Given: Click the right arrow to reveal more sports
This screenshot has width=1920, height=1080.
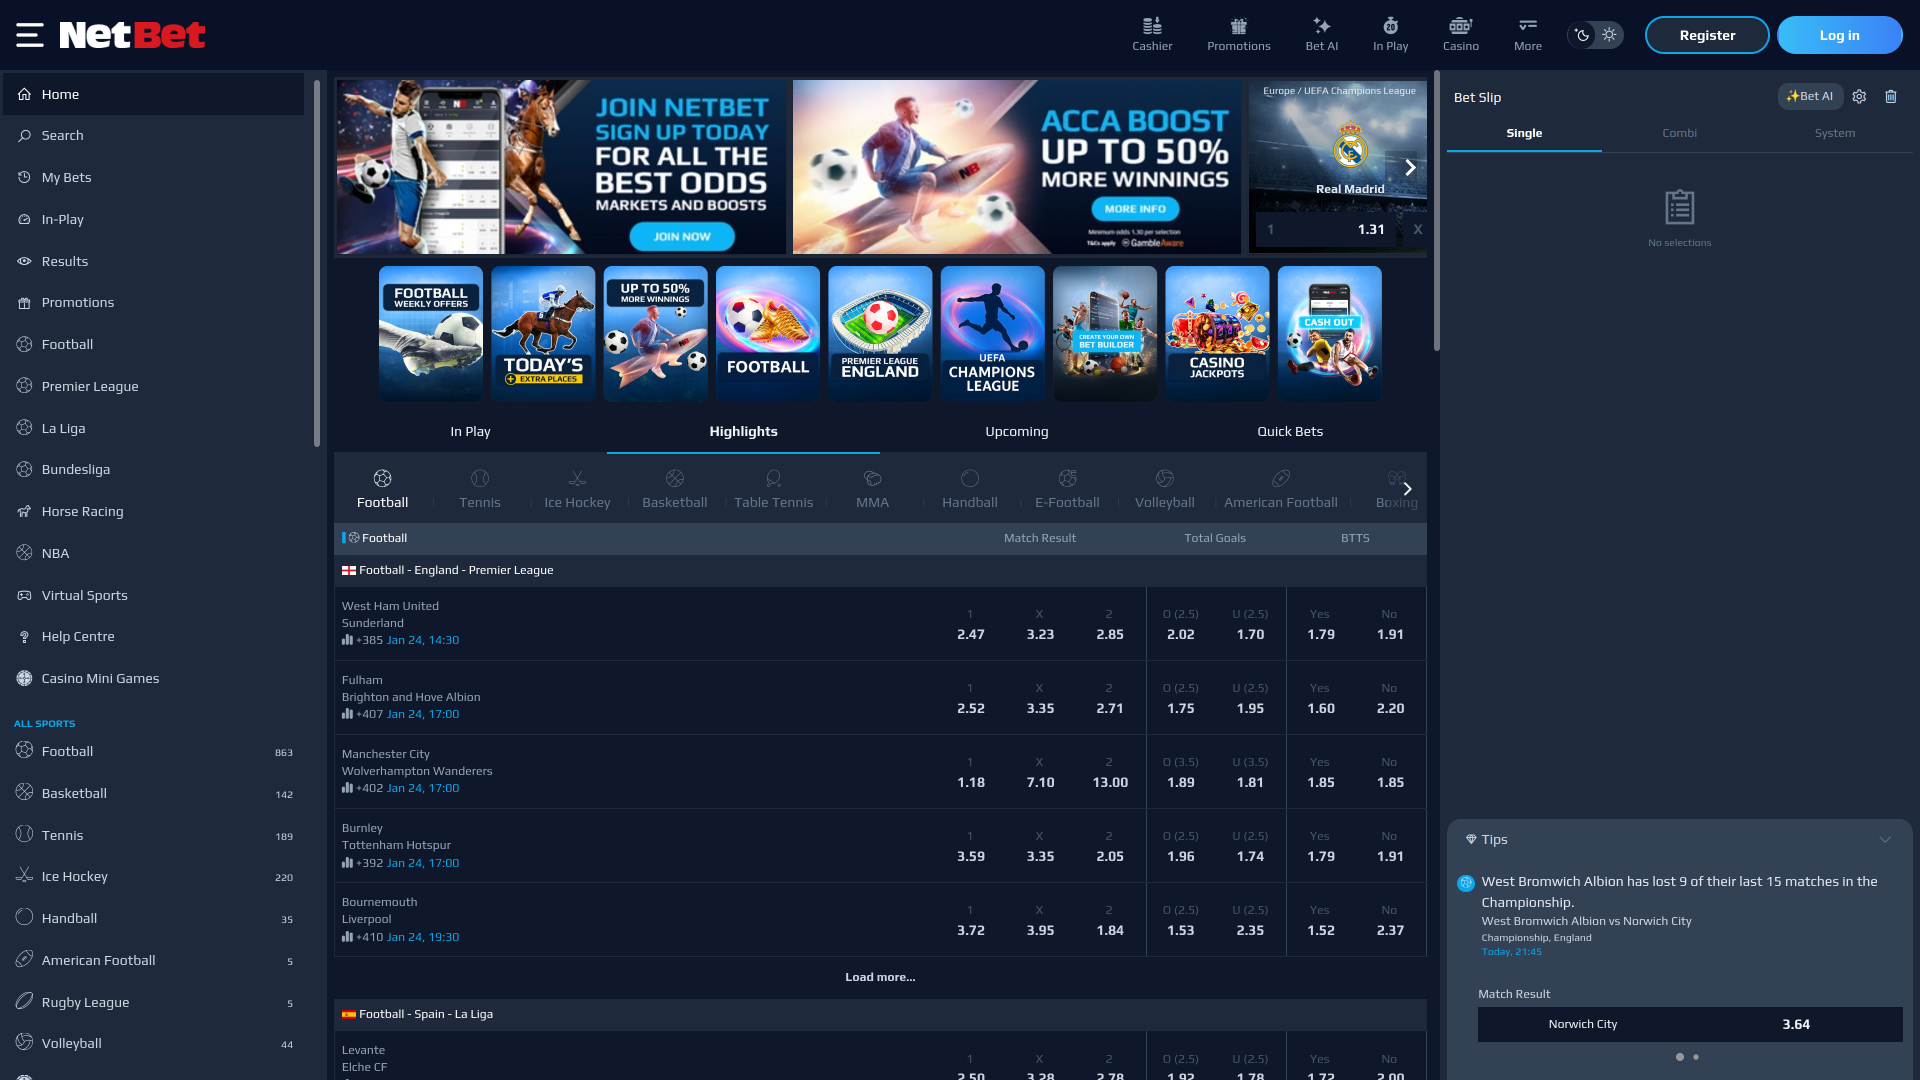Looking at the screenshot, I should click(1407, 488).
